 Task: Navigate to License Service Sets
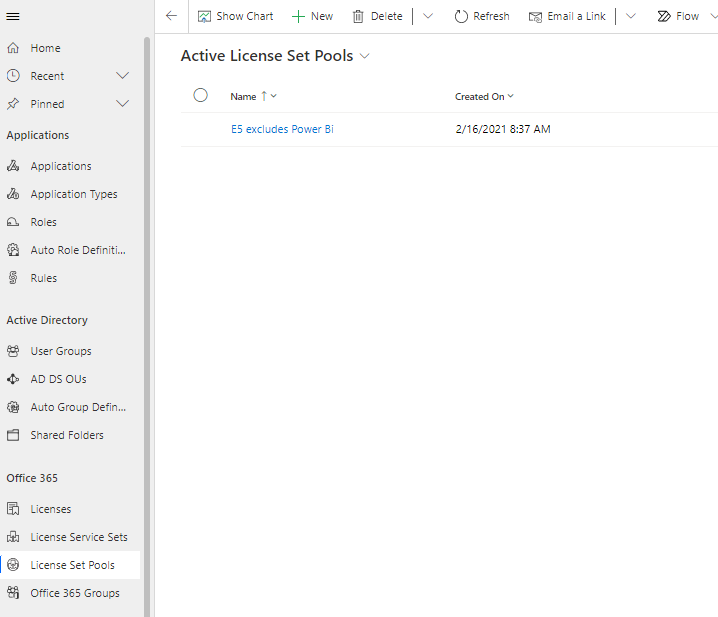(78, 537)
